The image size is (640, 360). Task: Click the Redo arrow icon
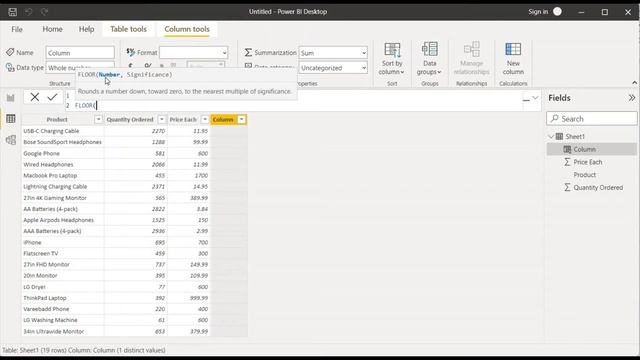(x=44, y=12)
